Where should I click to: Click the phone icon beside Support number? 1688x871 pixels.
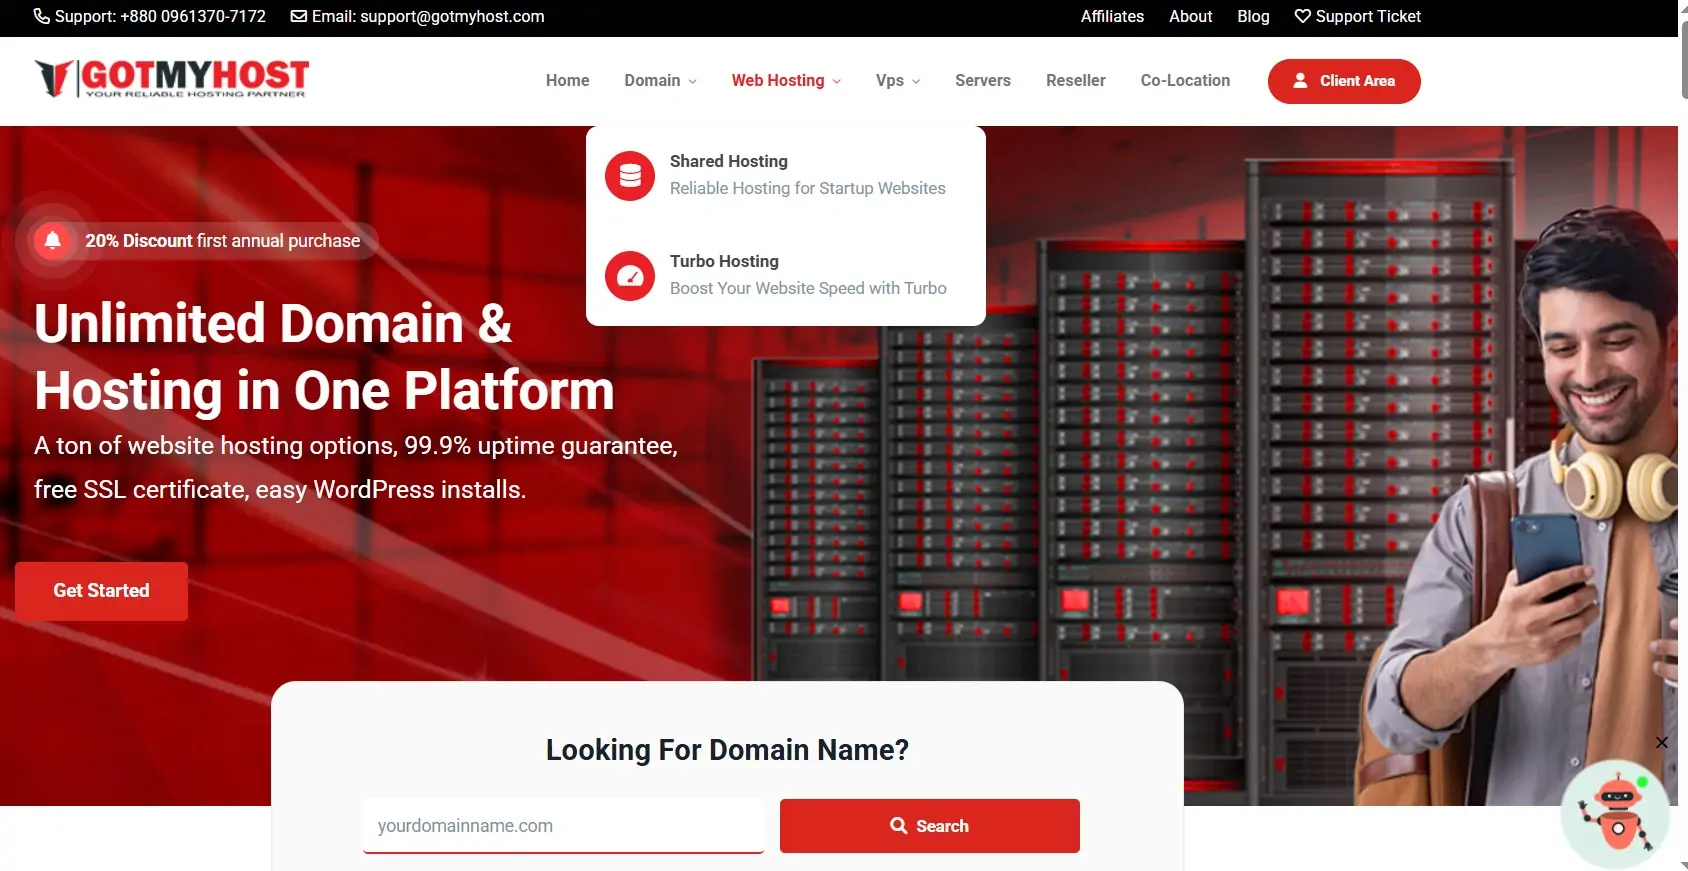point(42,16)
